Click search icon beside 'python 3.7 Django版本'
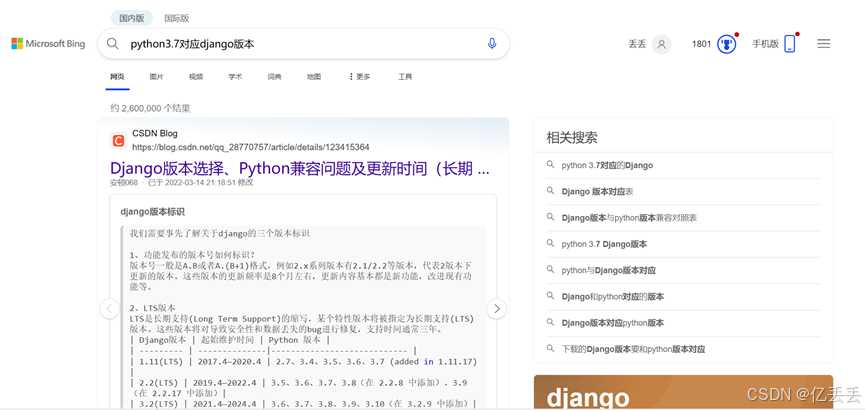 coord(550,243)
